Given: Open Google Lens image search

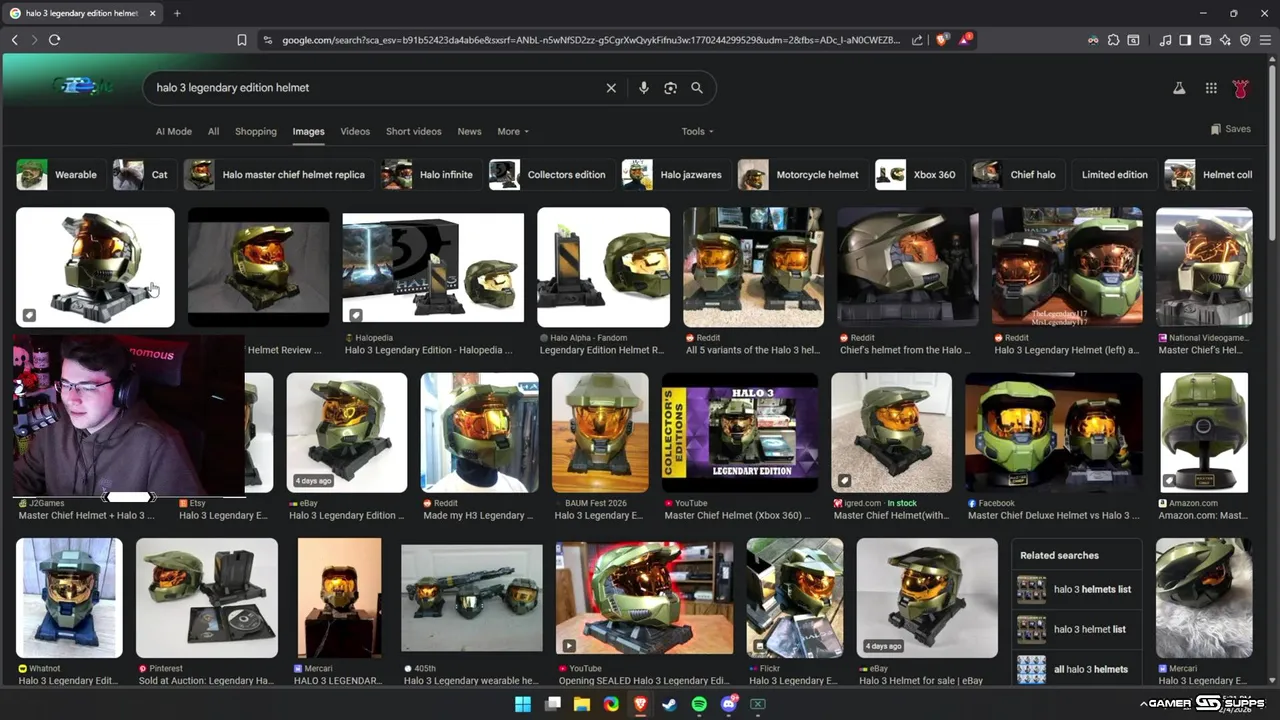Looking at the screenshot, I should coord(670,88).
